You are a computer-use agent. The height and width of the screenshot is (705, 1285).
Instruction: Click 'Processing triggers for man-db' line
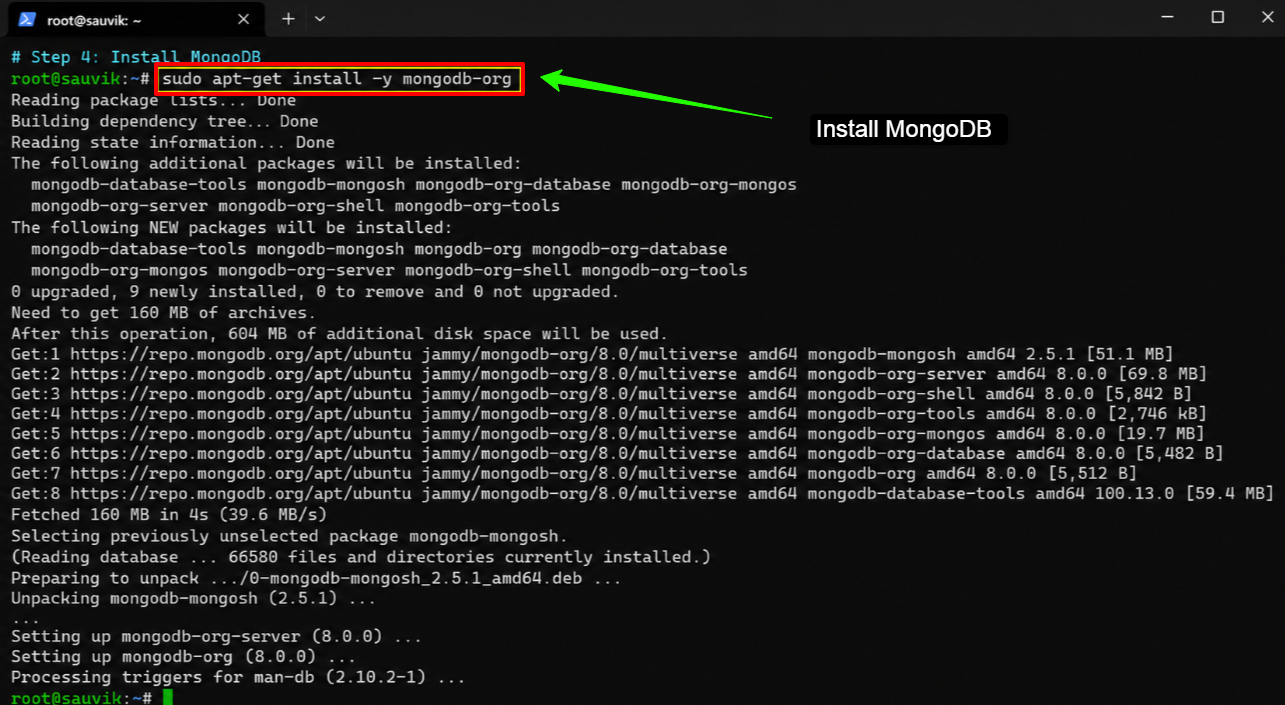point(238,677)
